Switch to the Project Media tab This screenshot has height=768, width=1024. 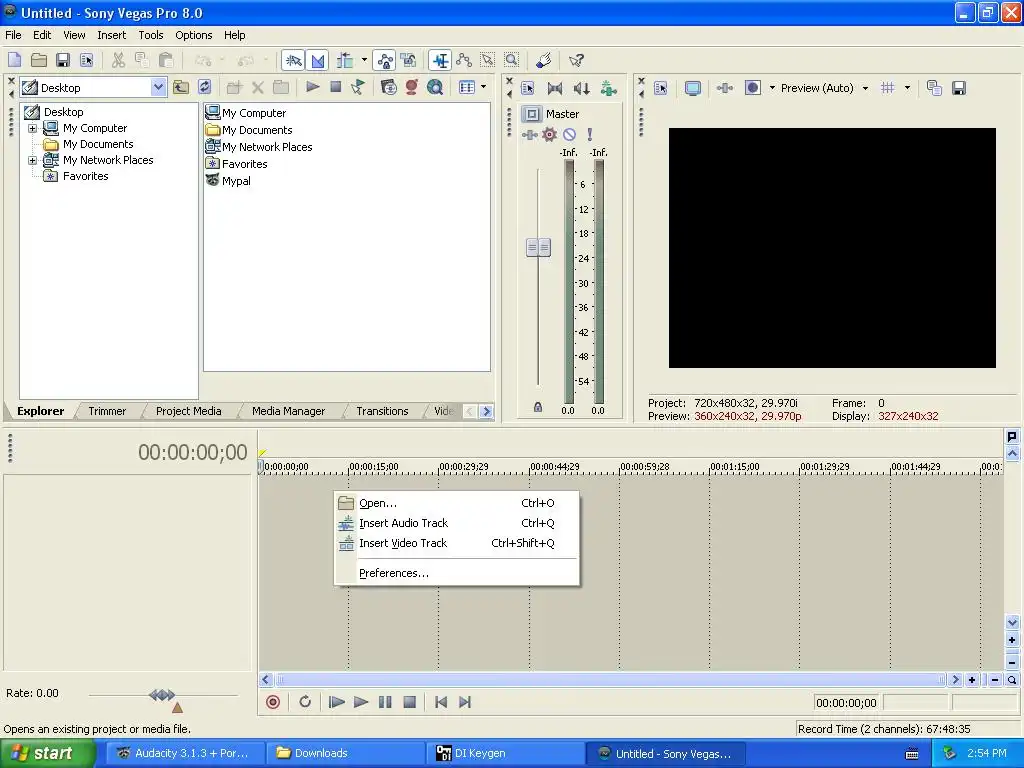189,411
